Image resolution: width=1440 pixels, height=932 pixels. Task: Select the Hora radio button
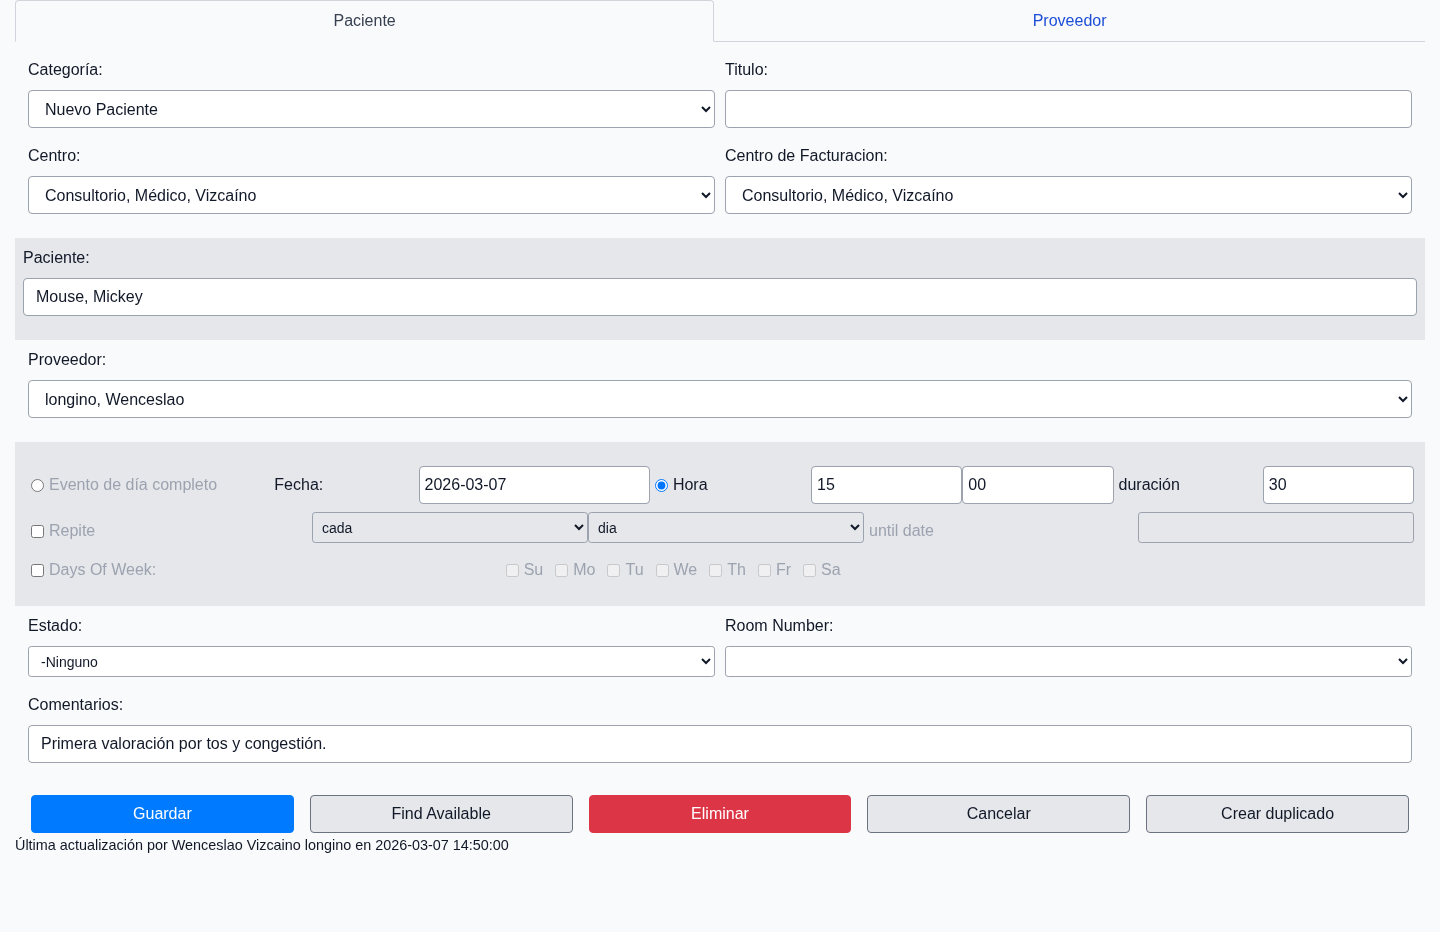point(661,486)
